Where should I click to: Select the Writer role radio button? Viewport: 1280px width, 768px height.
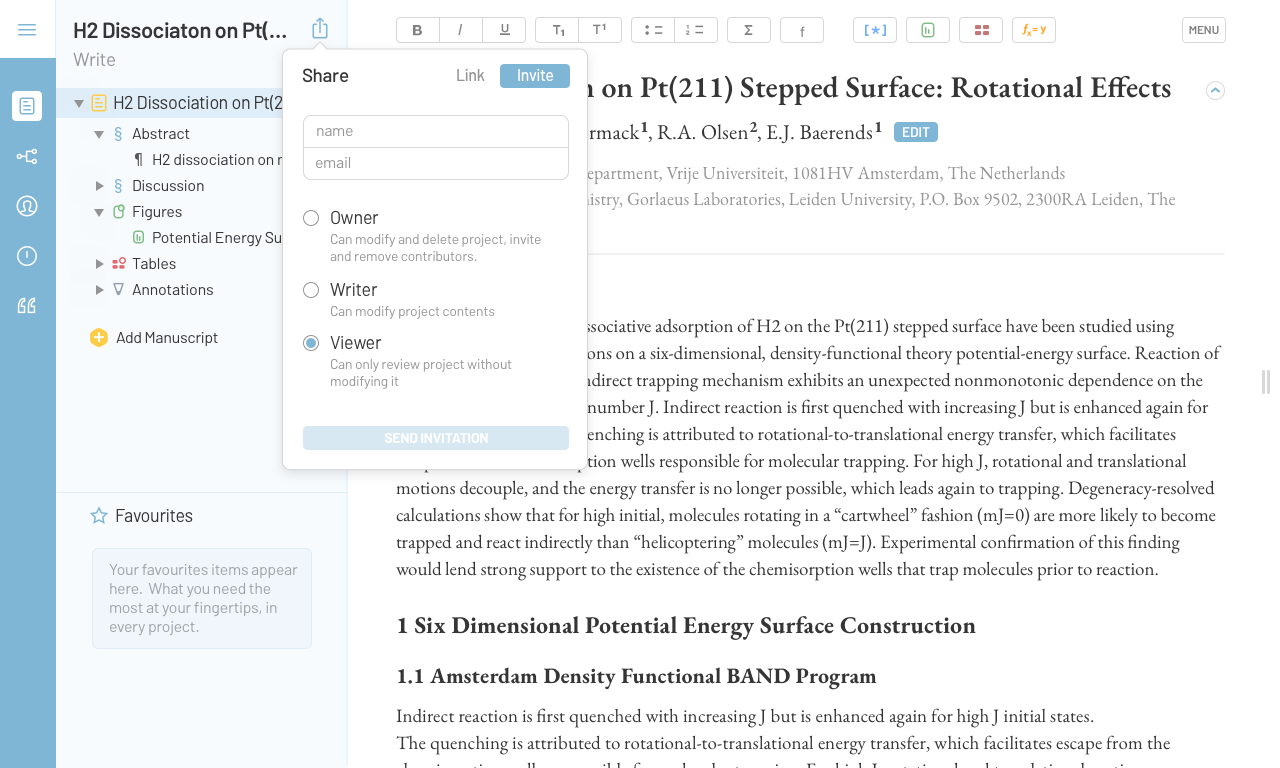[311, 290]
